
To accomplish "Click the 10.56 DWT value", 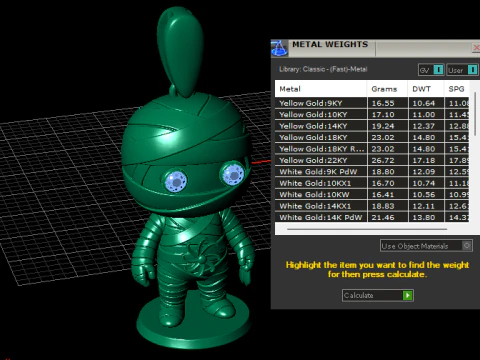I will tap(424, 195).
